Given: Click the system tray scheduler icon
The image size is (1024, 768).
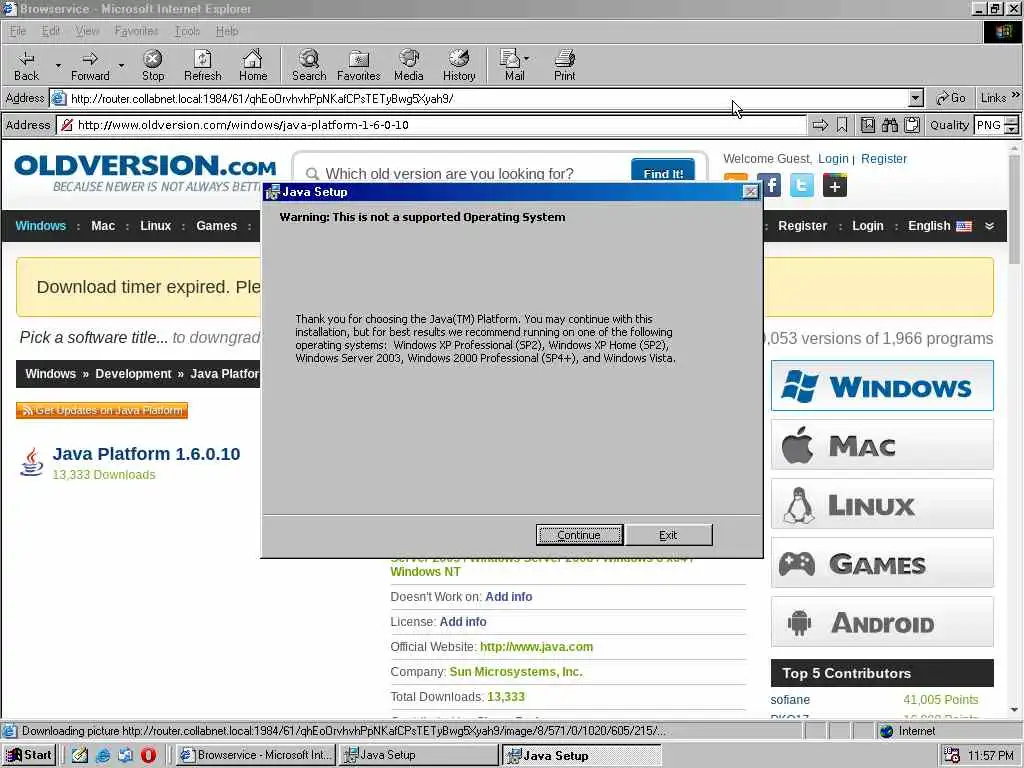Looking at the screenshot, I should point(952,756).
